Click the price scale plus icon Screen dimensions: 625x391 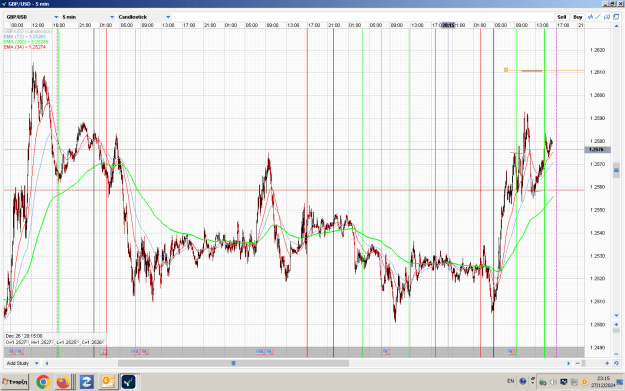click(x=616, y=324)
